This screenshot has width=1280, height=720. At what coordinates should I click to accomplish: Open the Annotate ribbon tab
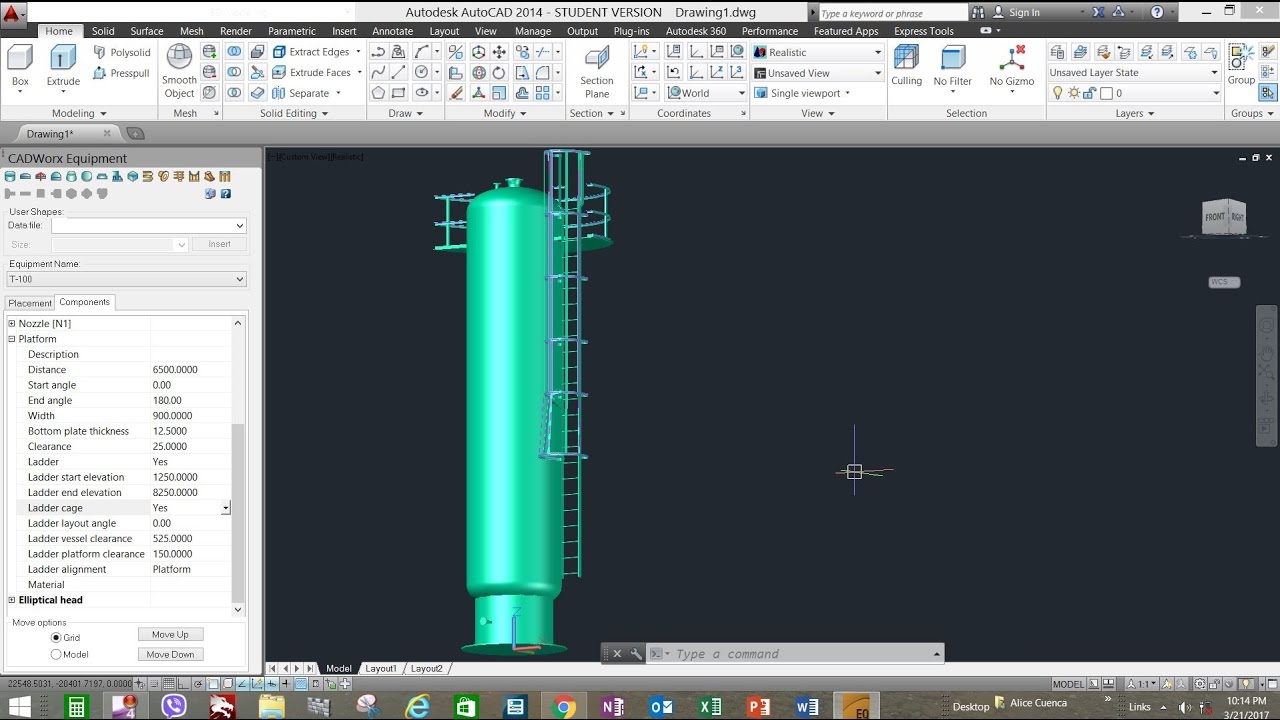(x=392, y=31)
